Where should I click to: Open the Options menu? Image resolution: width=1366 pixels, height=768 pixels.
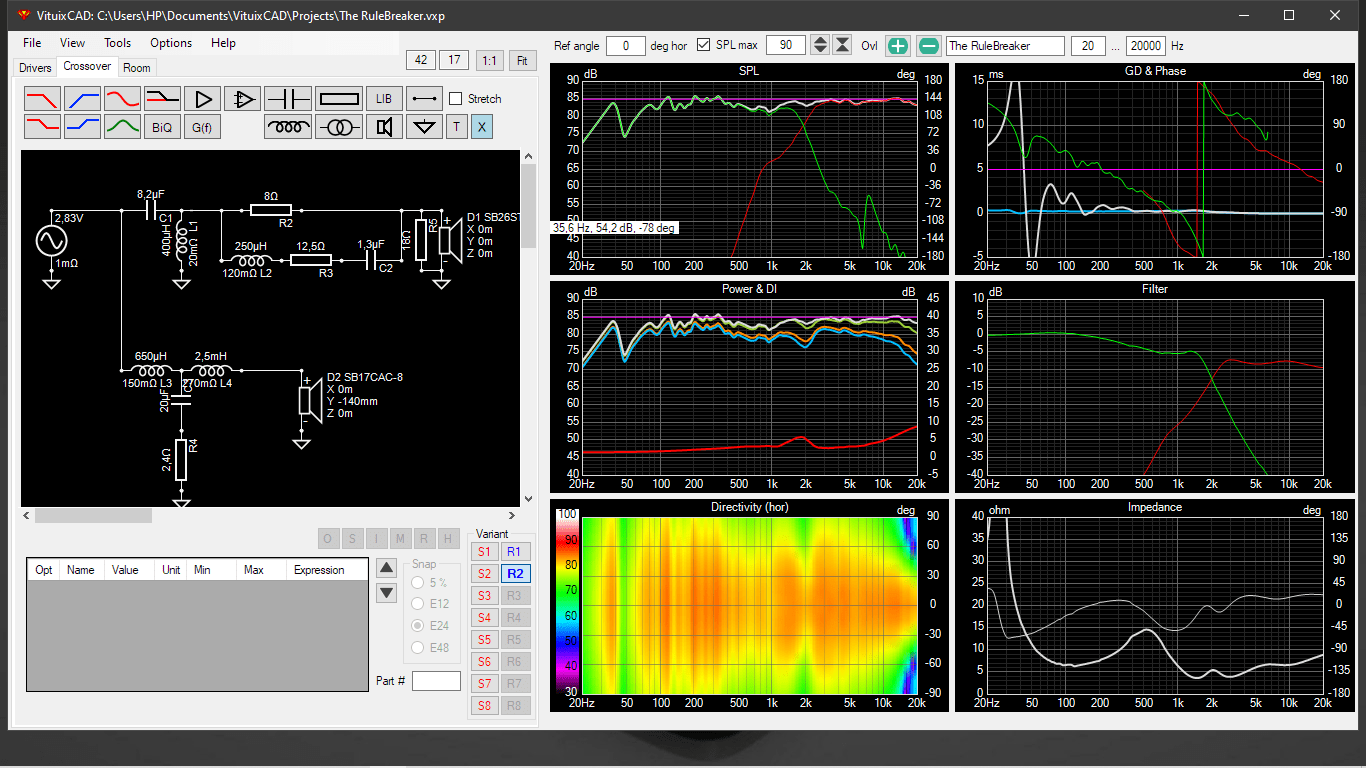click(x=171, y=43)
